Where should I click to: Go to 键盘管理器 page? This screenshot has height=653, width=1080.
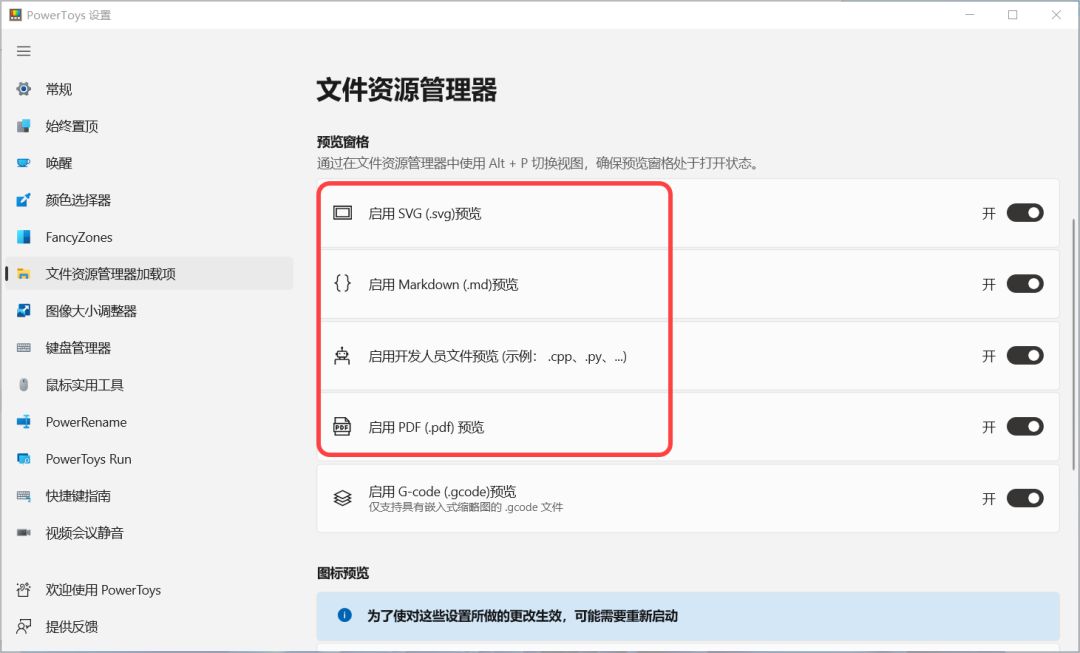149,348
